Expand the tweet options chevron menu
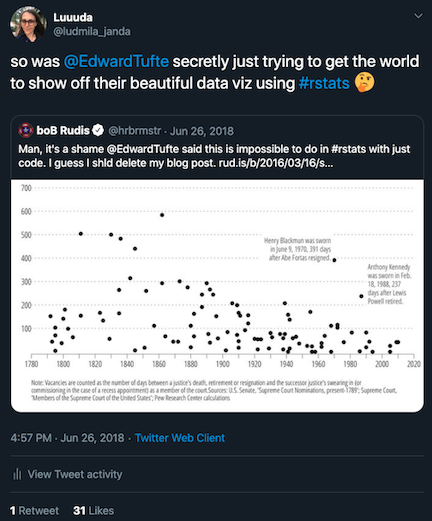432x521 pixels. pos(418,16)
